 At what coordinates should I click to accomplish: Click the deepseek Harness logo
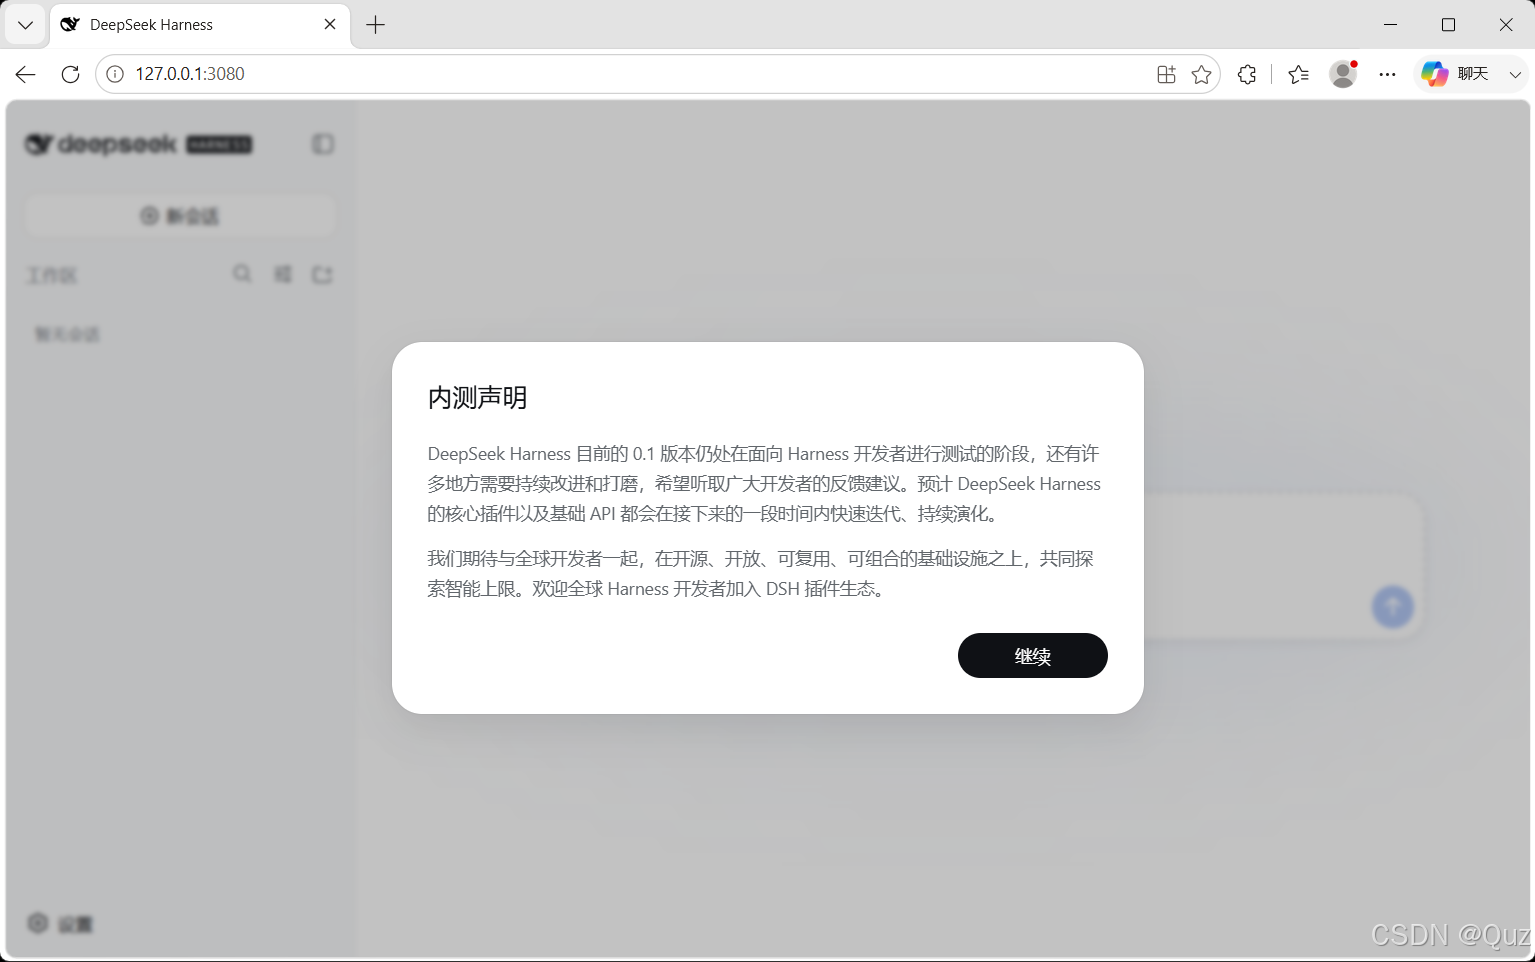pyautogui.click(x=139, y=144)
